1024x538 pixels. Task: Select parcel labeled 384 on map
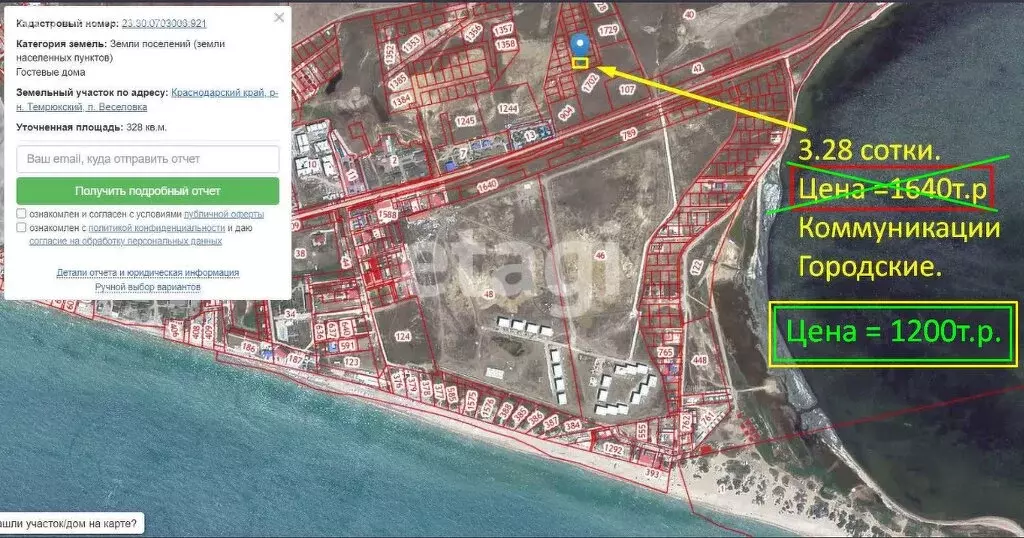[572, 426]
